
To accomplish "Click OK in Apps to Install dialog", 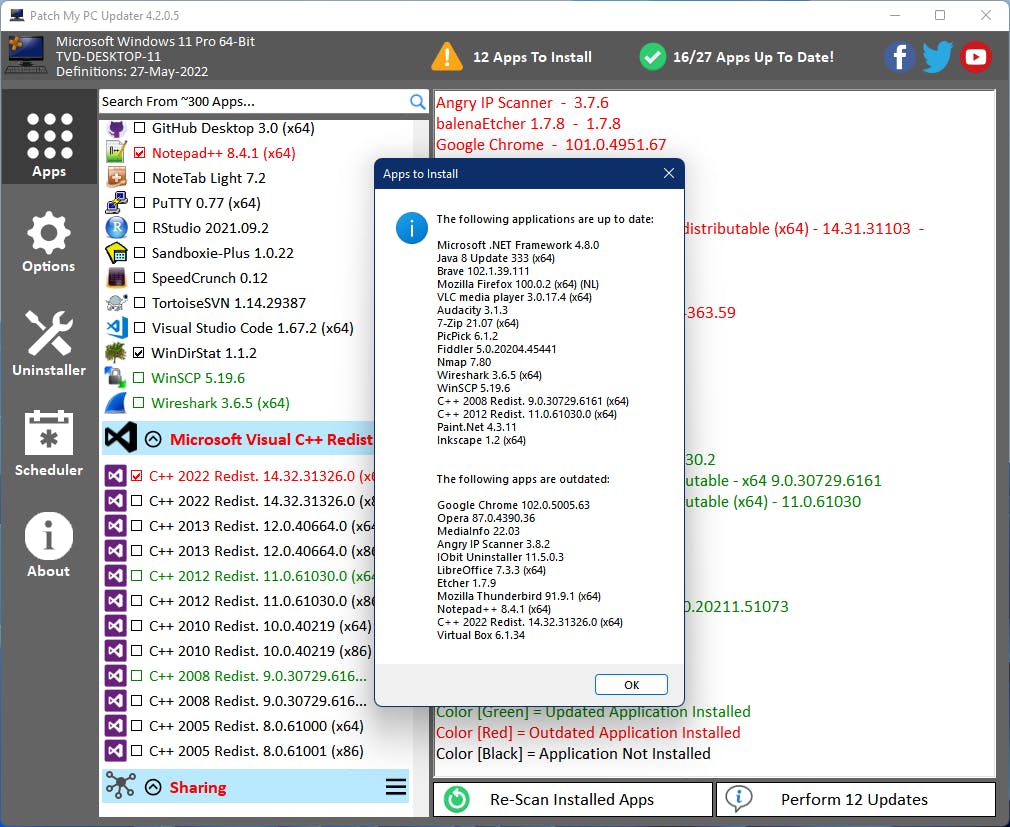I will pos(631,685).
